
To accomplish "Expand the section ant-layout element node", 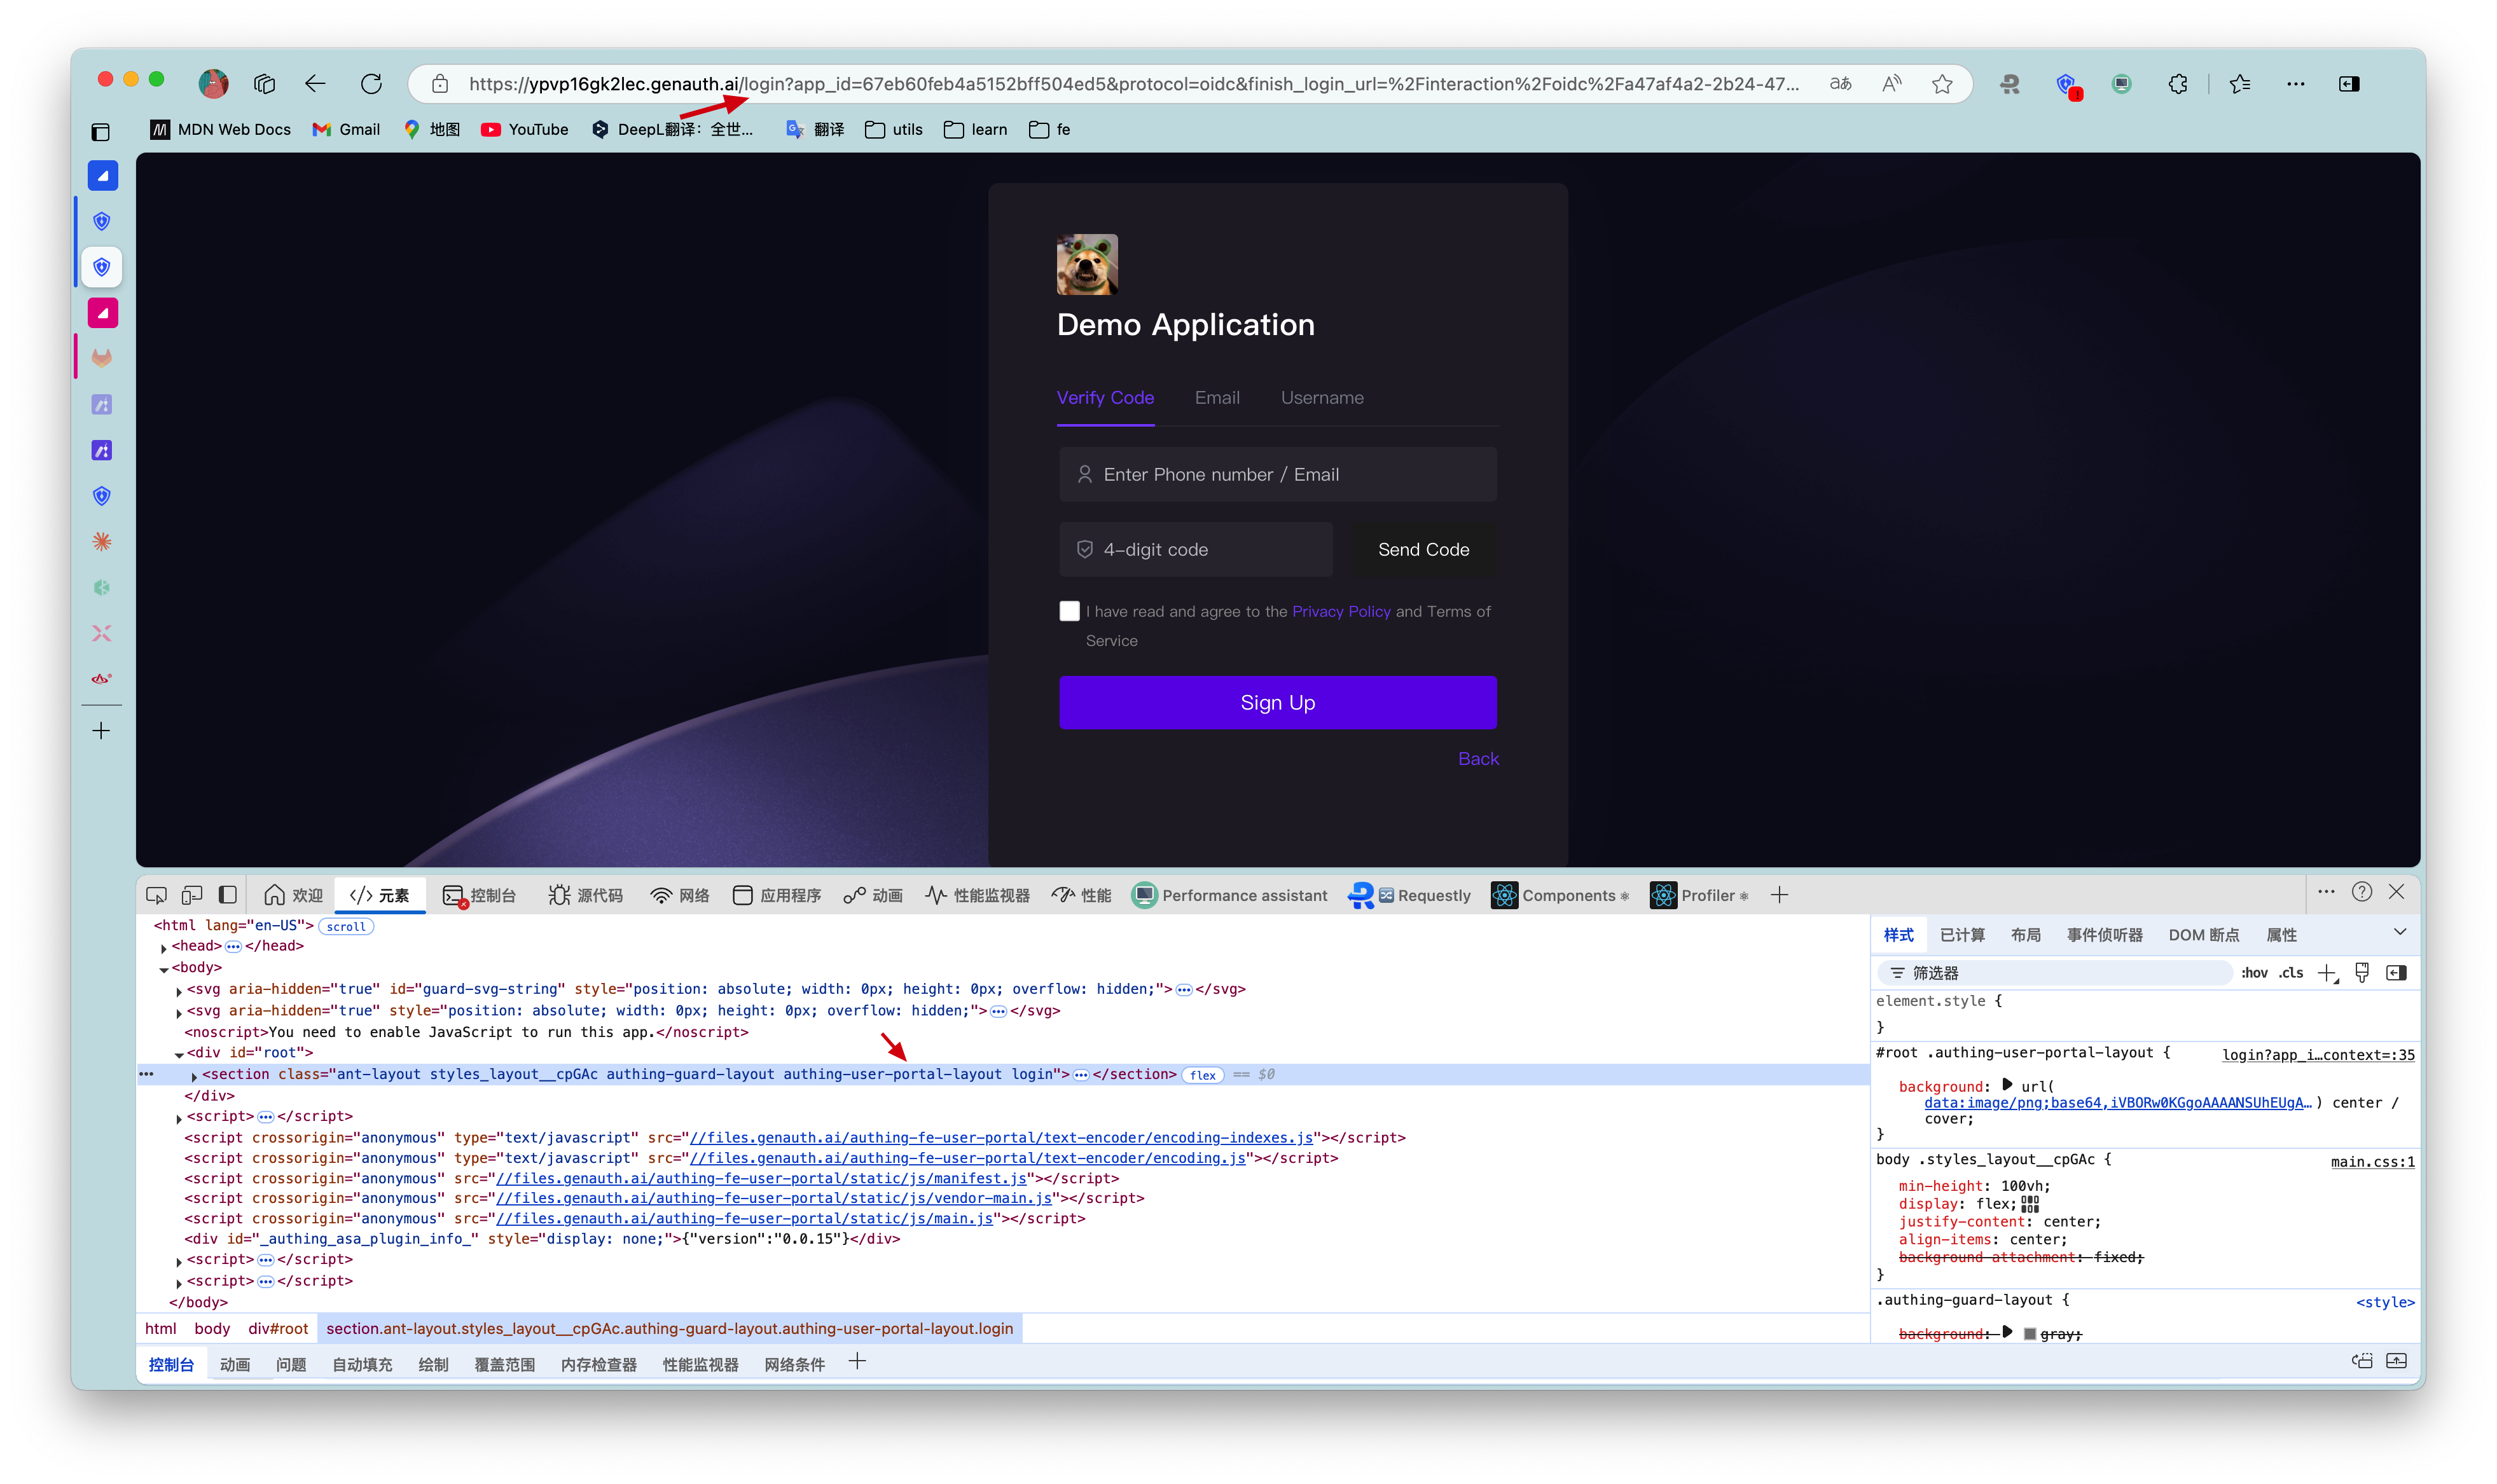I will pyautogui.click(x=194, y=1076).
